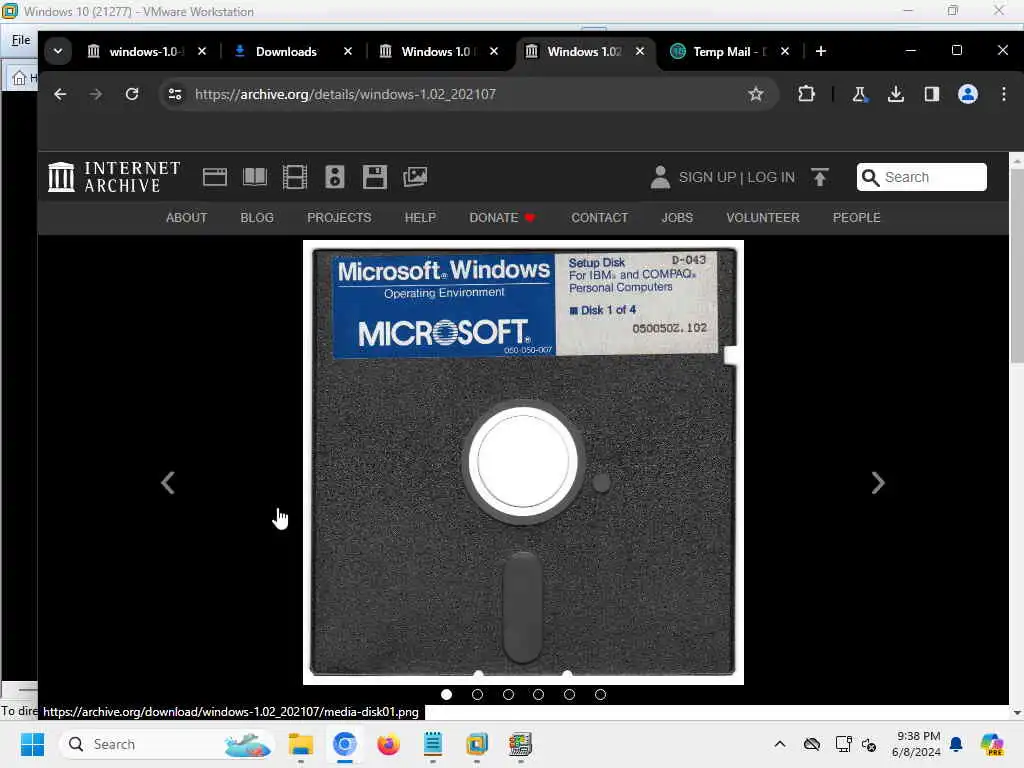
Task: Open the VMware File menu
Action: point(21,40)
